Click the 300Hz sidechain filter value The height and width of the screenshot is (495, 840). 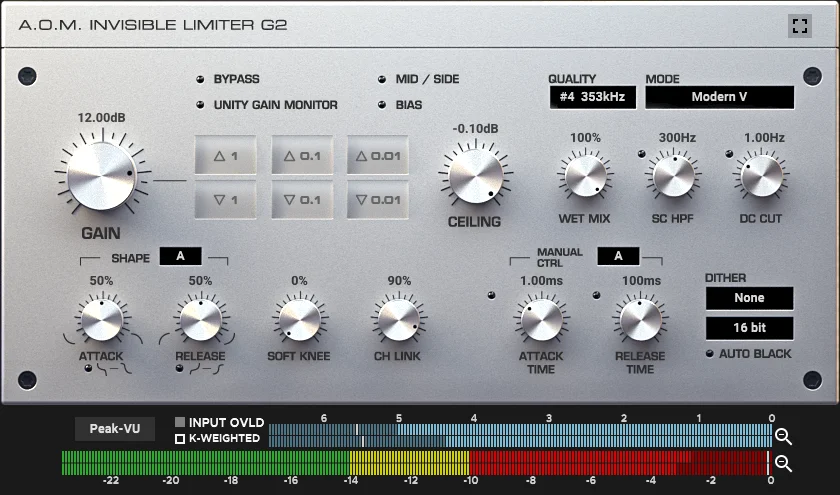(677, 138)
